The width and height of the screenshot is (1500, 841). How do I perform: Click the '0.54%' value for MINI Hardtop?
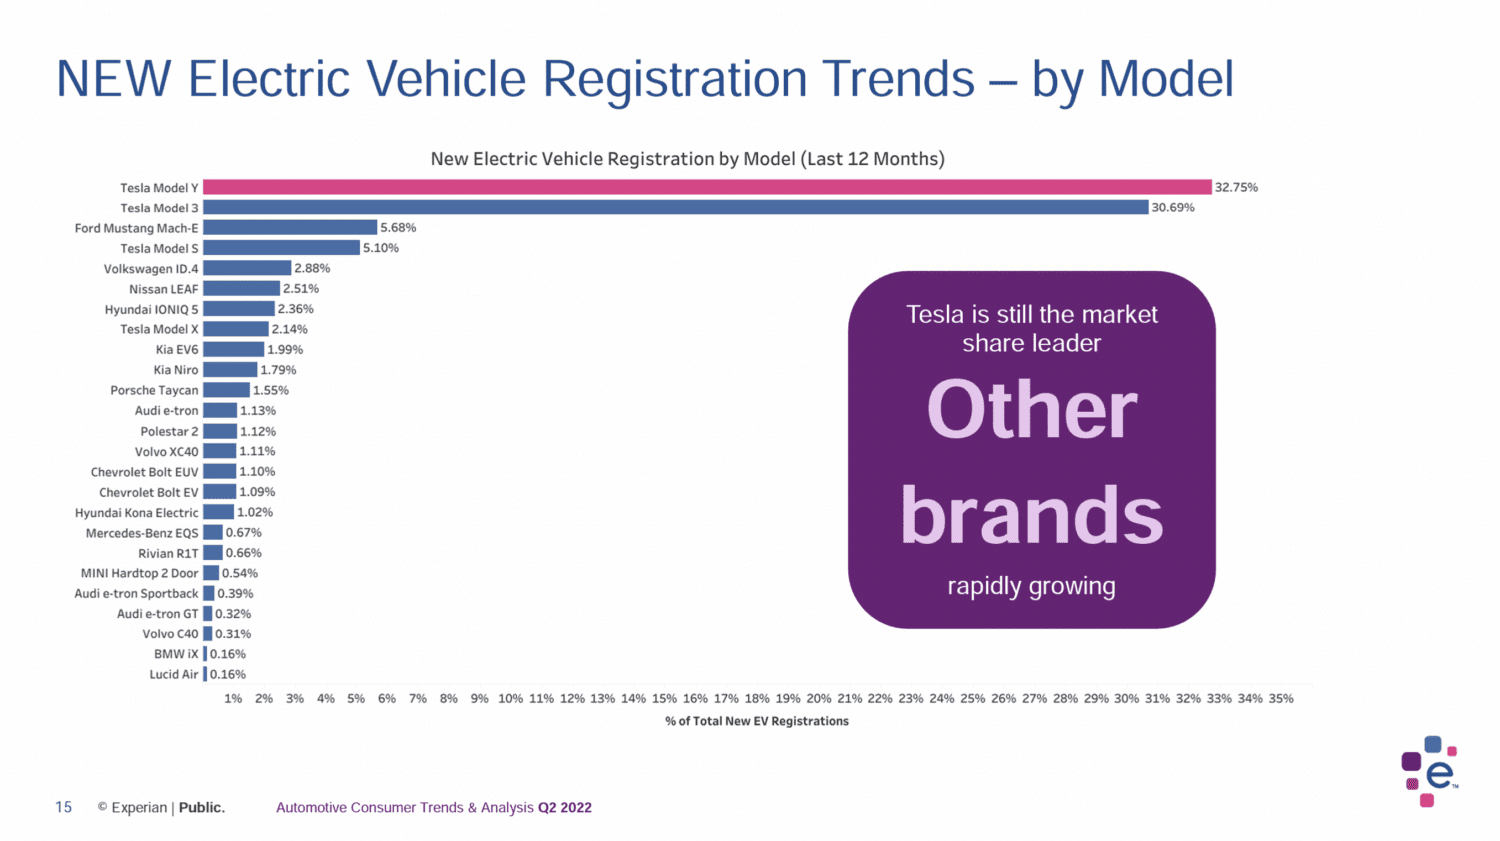click(x=240, y=573)
